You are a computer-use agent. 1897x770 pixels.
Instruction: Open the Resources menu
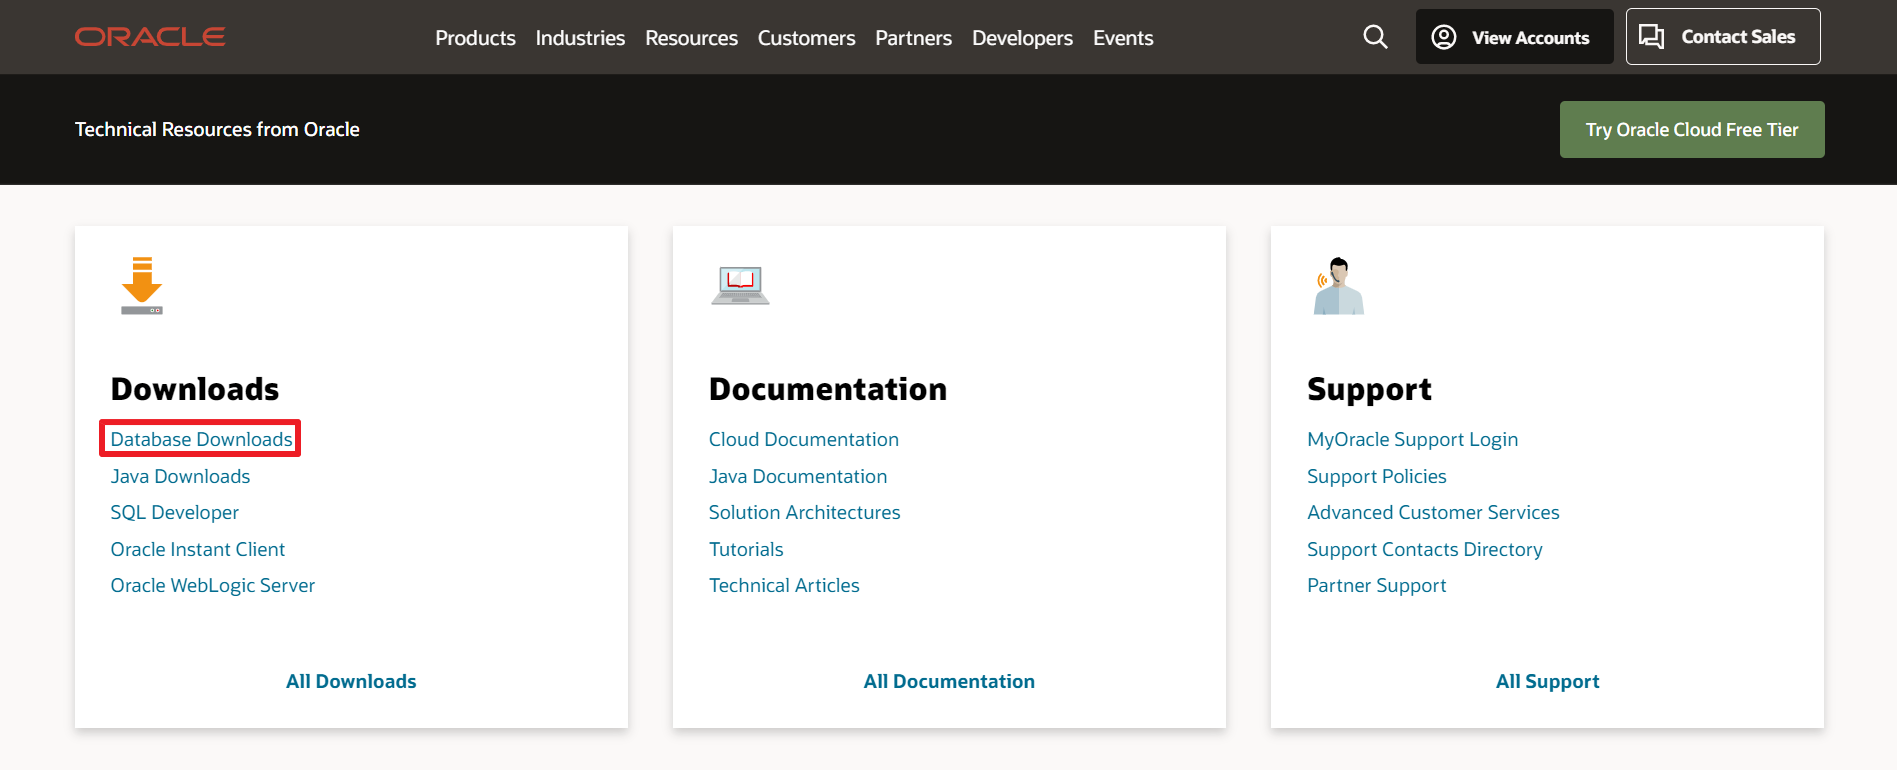[x=691, y=38]
